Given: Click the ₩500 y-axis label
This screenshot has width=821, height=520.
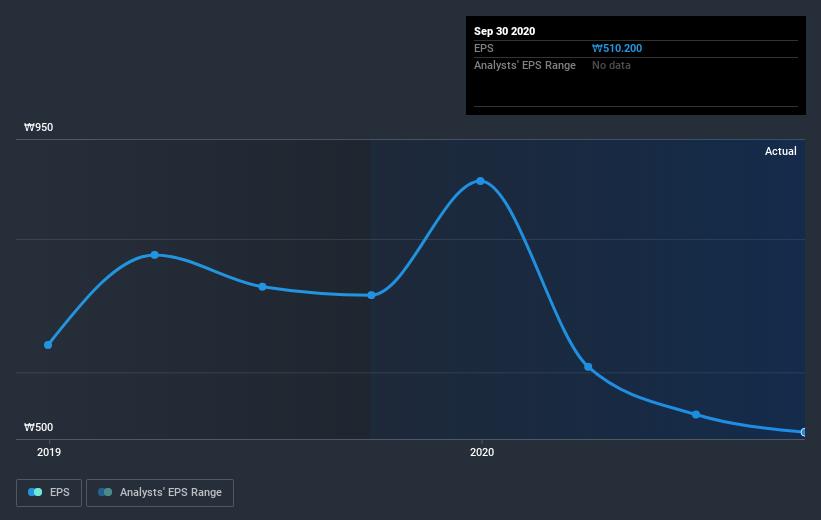Looking at the screenshot, I should pos(38,427).
